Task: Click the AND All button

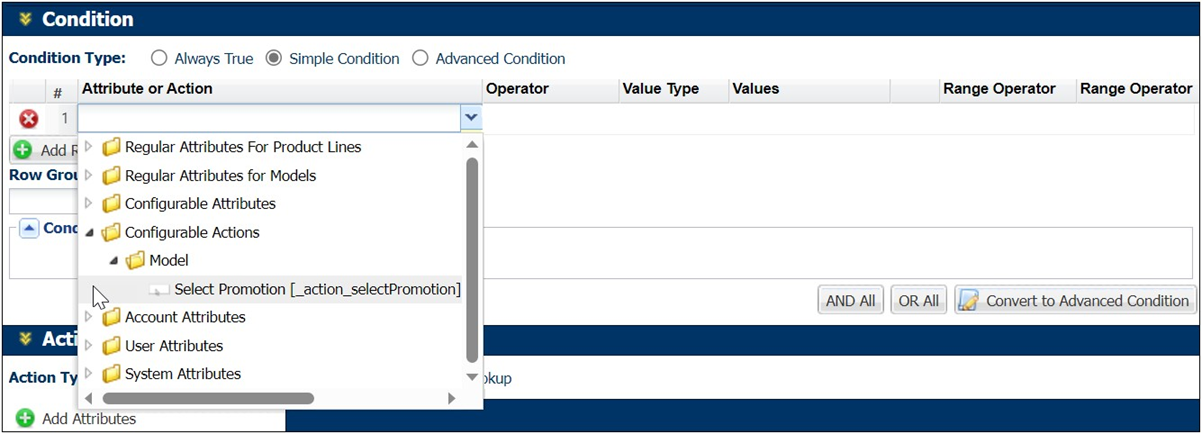Action: coord(851,301)
